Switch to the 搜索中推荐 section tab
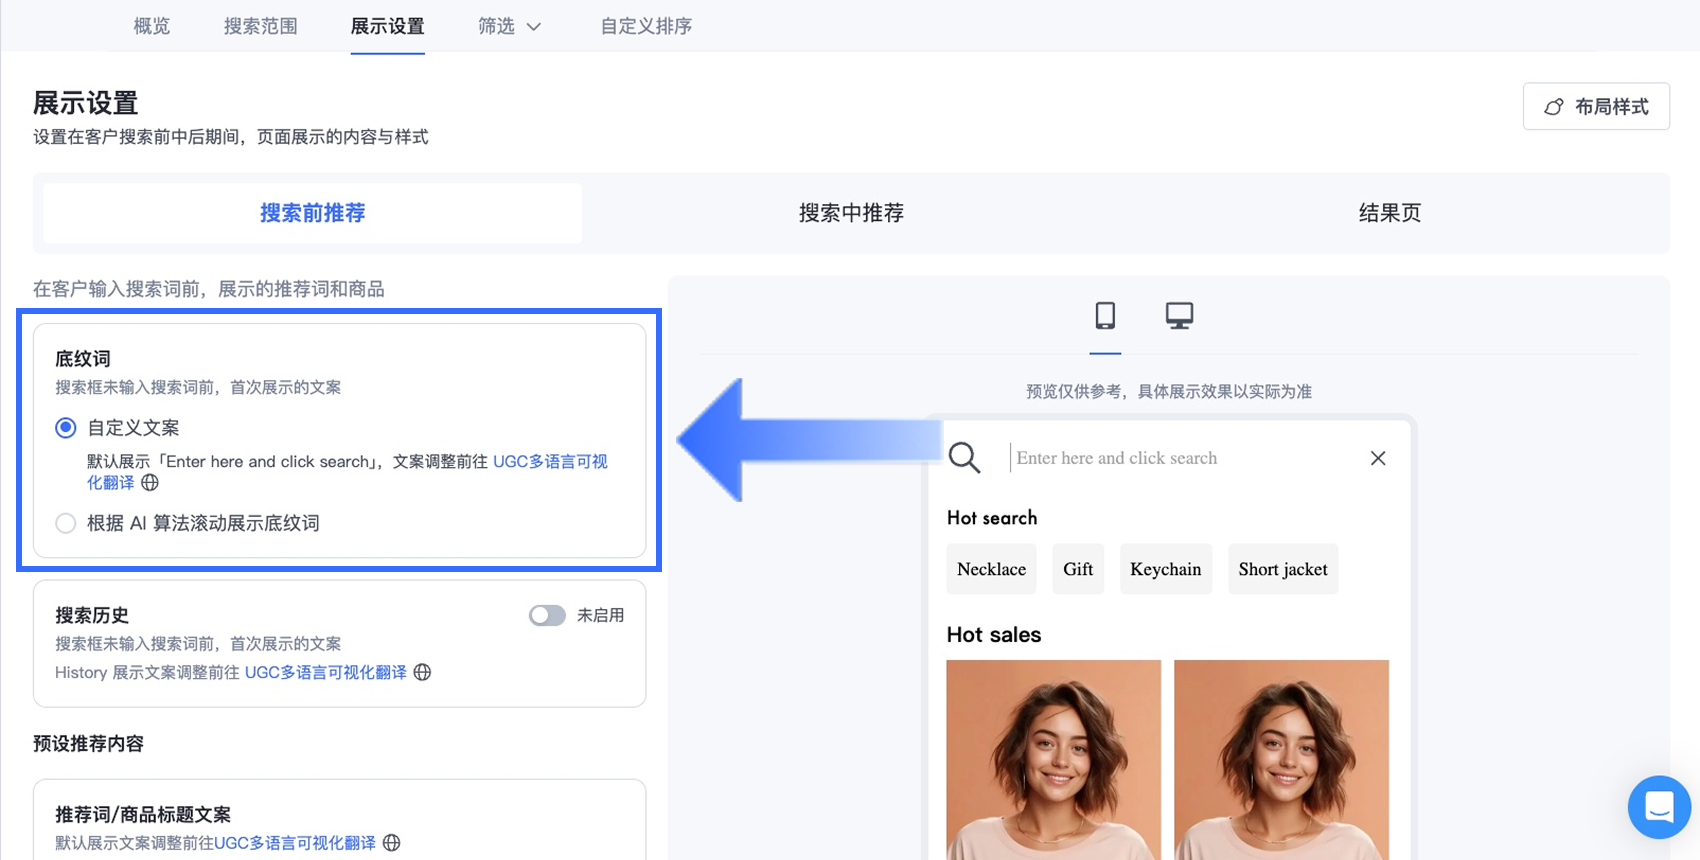The width and height of the screenshot is (1700, 860). click(851, 213)
